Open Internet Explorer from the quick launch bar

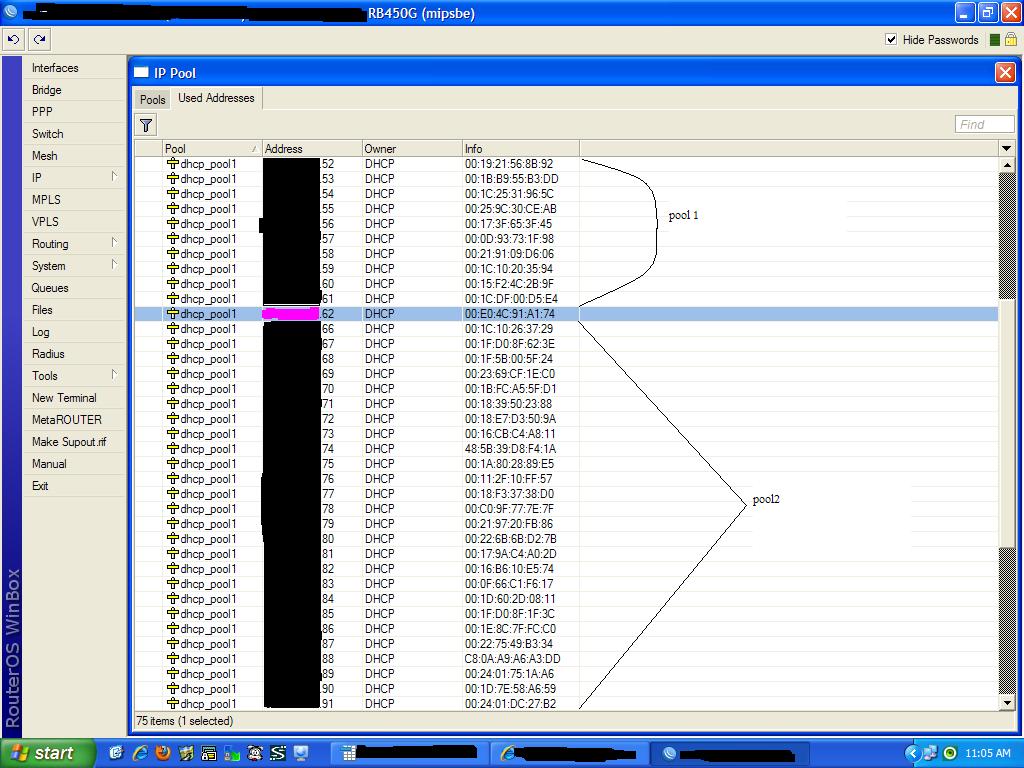(139, 752)
